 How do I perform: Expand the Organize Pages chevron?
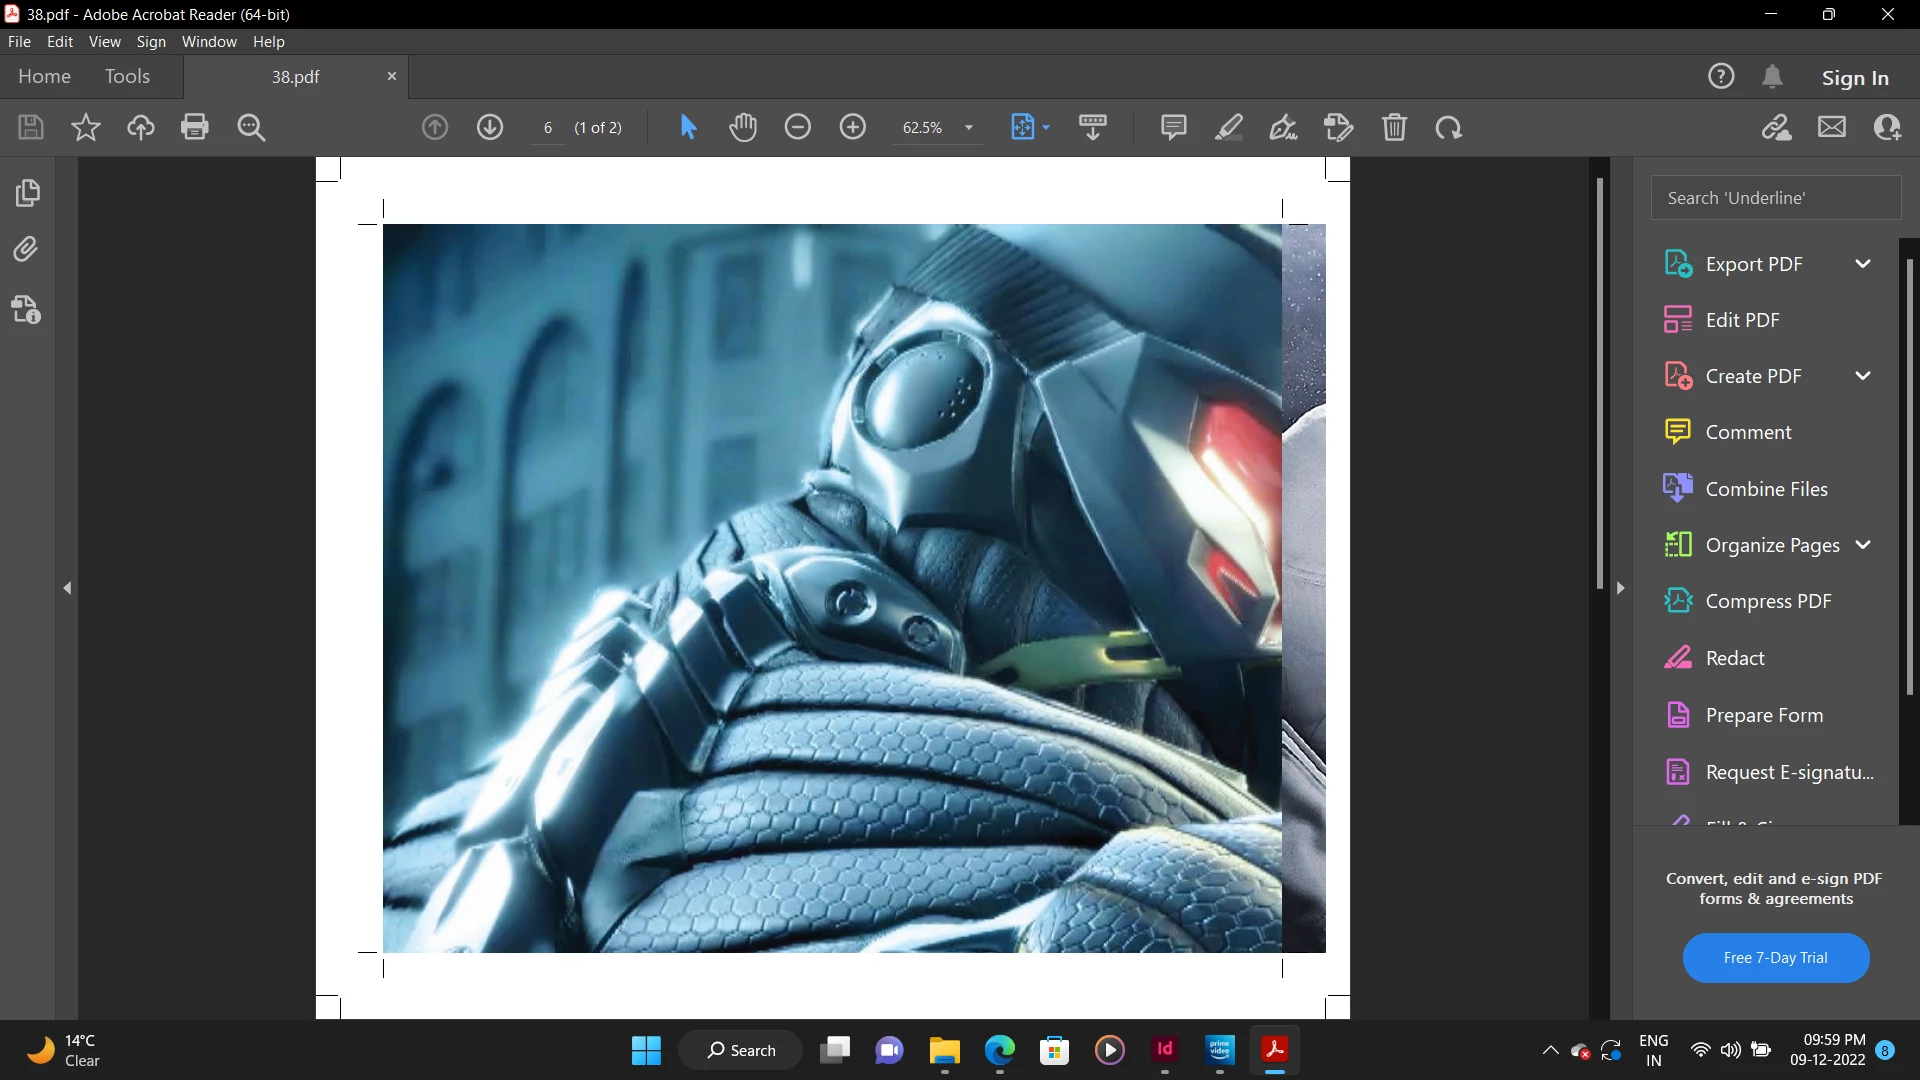1862,545
